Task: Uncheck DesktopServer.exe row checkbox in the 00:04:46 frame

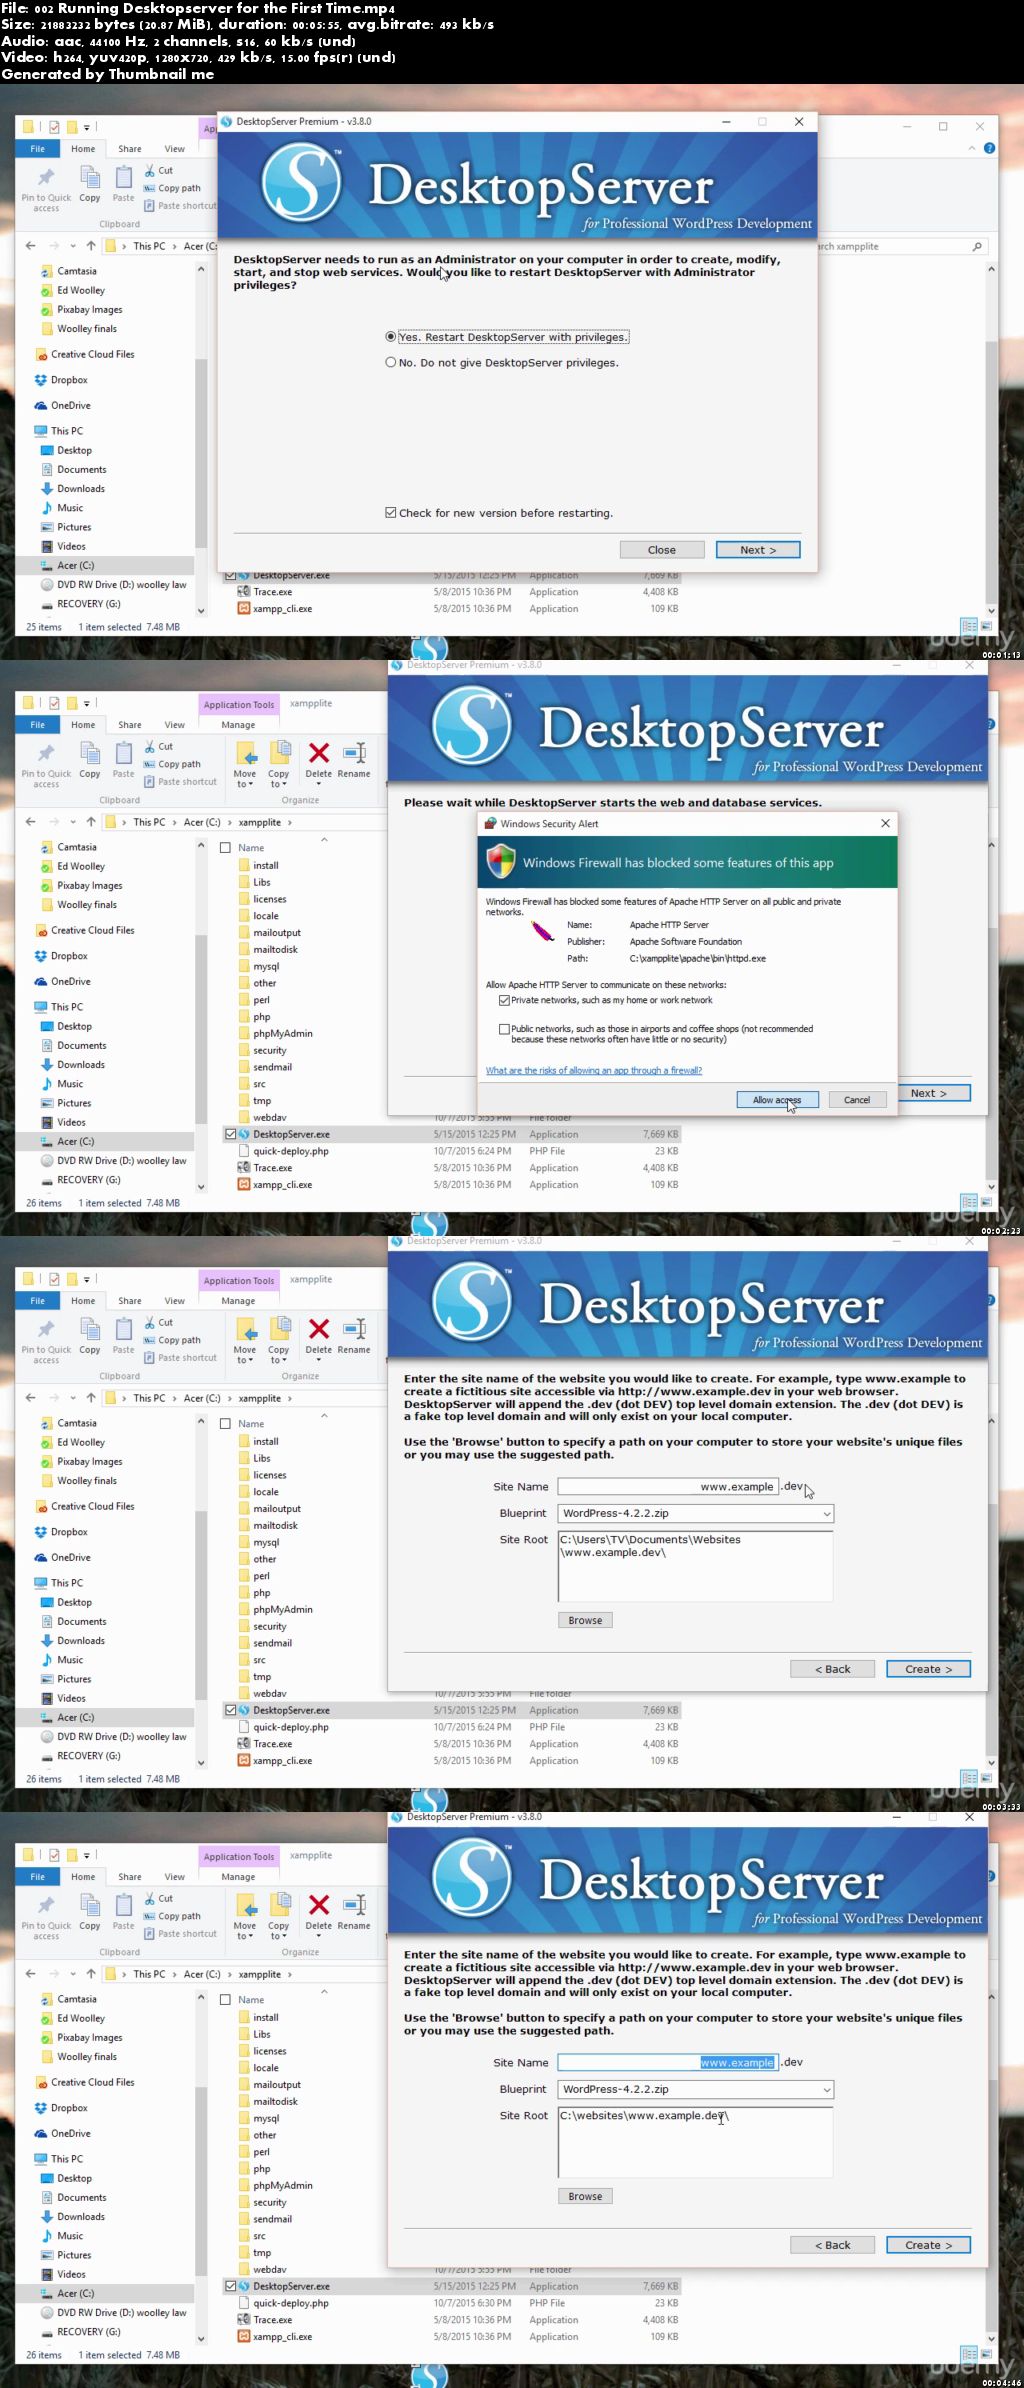Action: coord(230,2286)
